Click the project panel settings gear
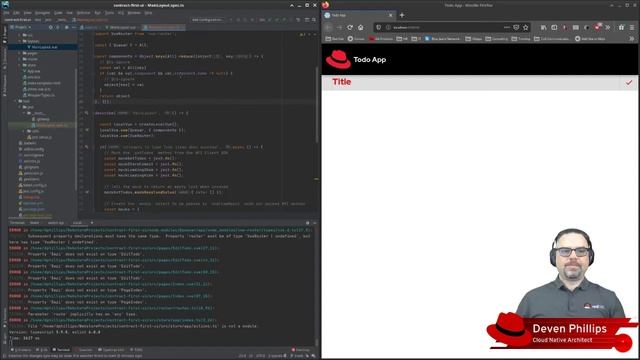This screenshot has height=360, width=640. [x=67, y=27]
